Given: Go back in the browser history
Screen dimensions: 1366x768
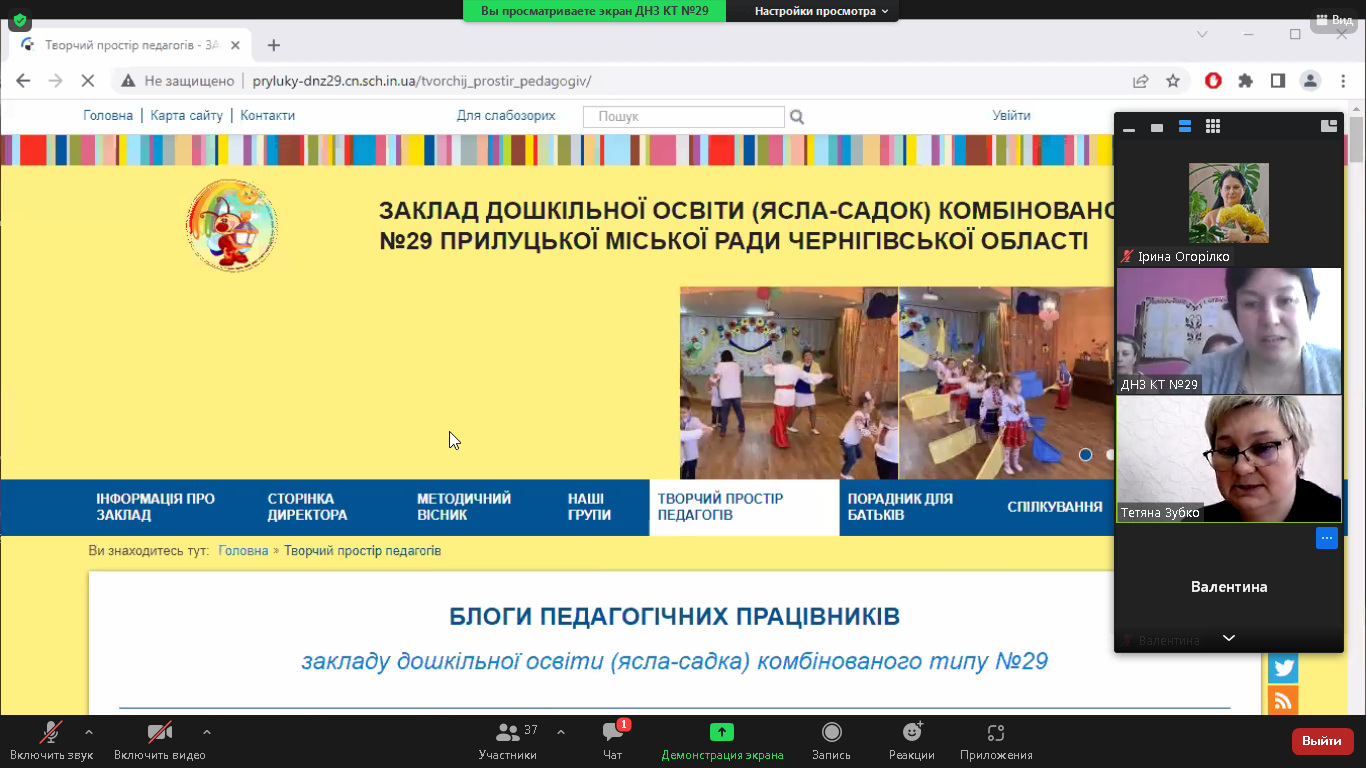Looking at the screenshot, I should [23, 81].
